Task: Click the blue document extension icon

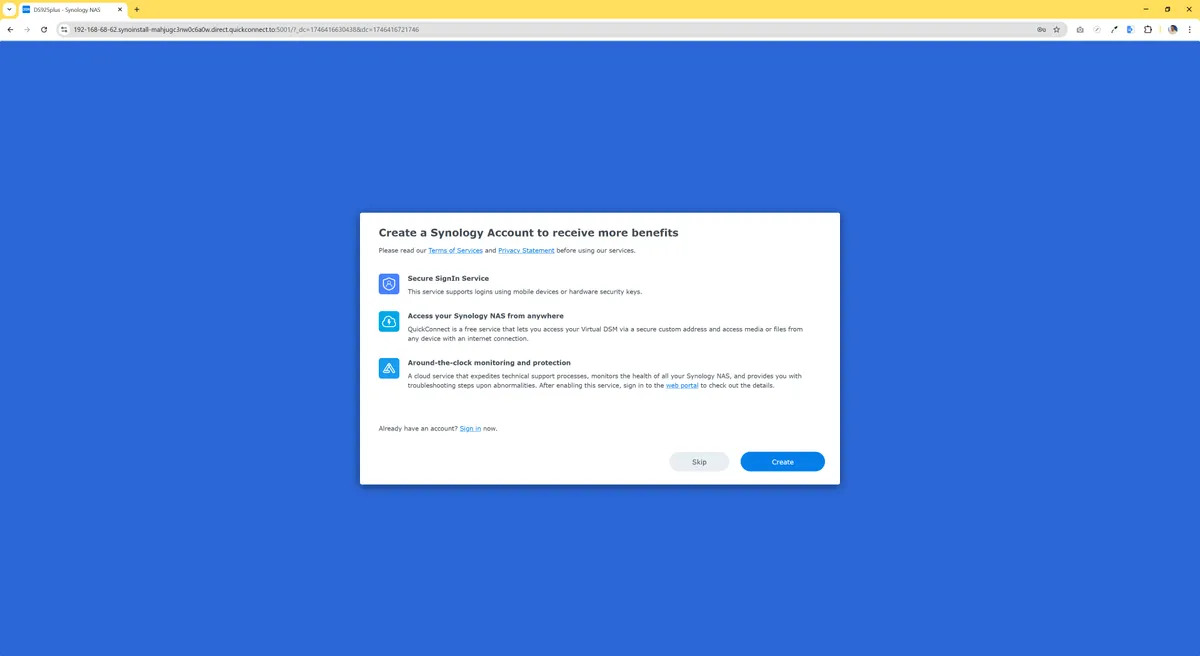Action: click(x=1130, y=29)
